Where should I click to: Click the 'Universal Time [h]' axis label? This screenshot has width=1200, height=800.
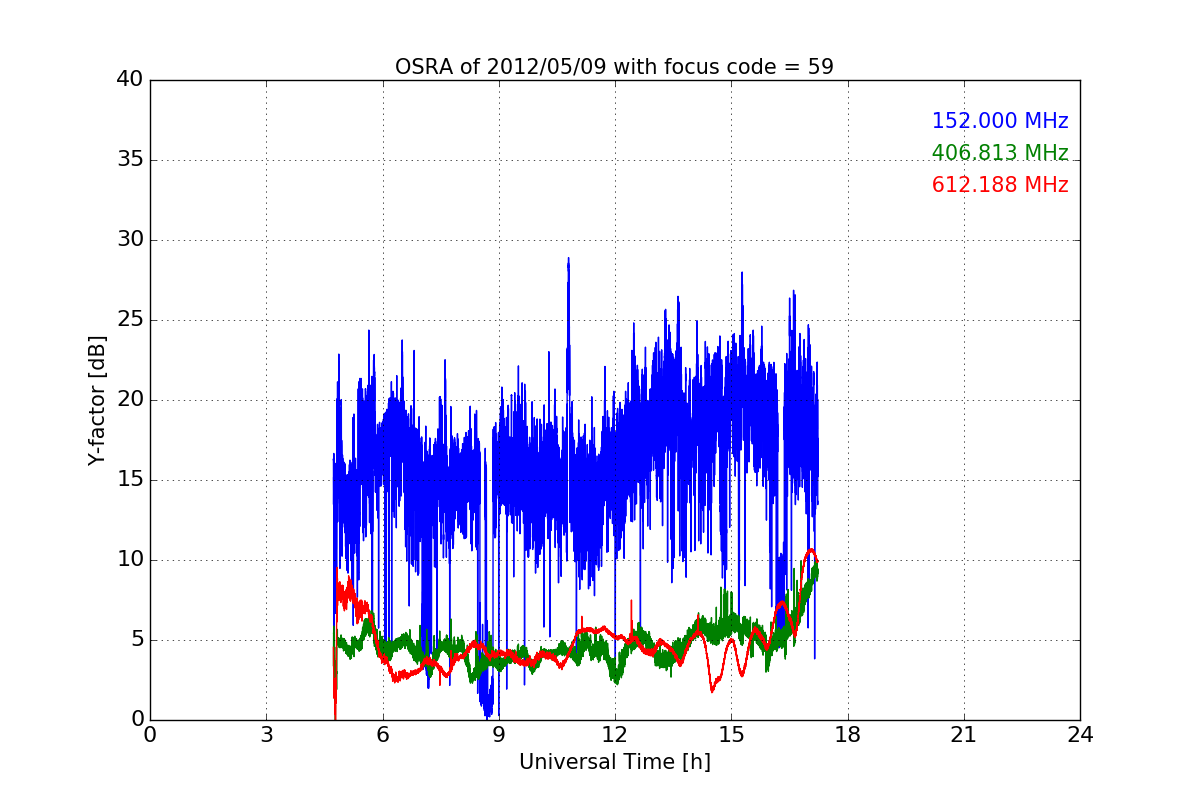(614, 762)
